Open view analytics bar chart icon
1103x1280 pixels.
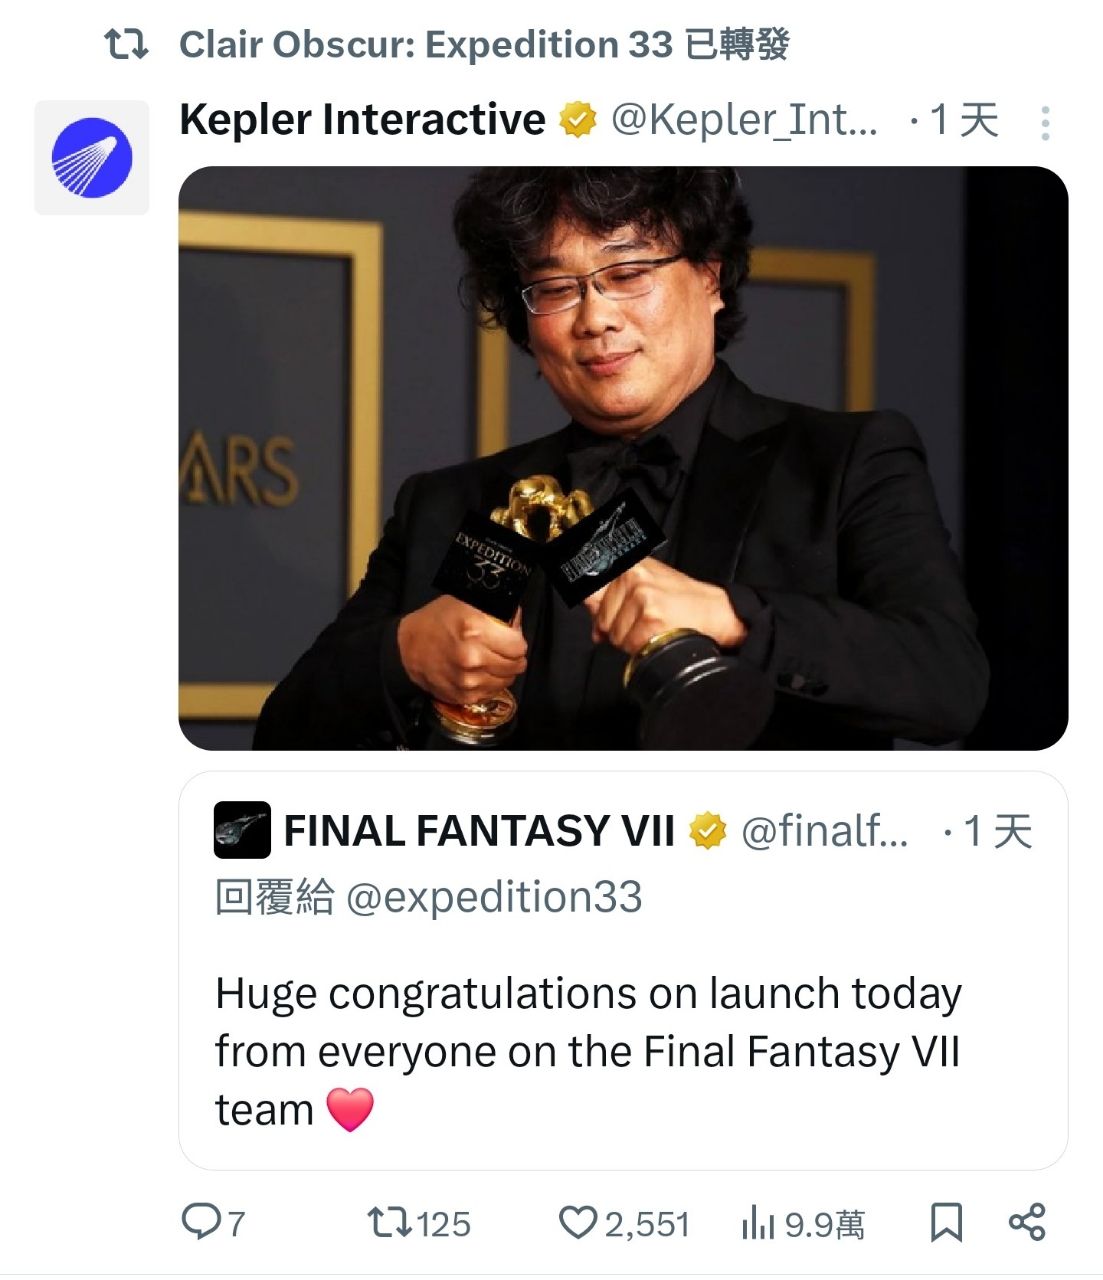759,1223
